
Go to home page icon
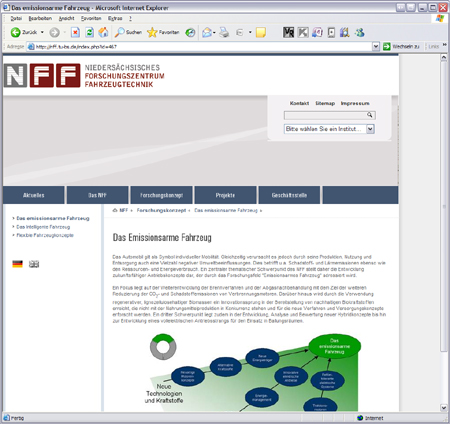[103, 32]
